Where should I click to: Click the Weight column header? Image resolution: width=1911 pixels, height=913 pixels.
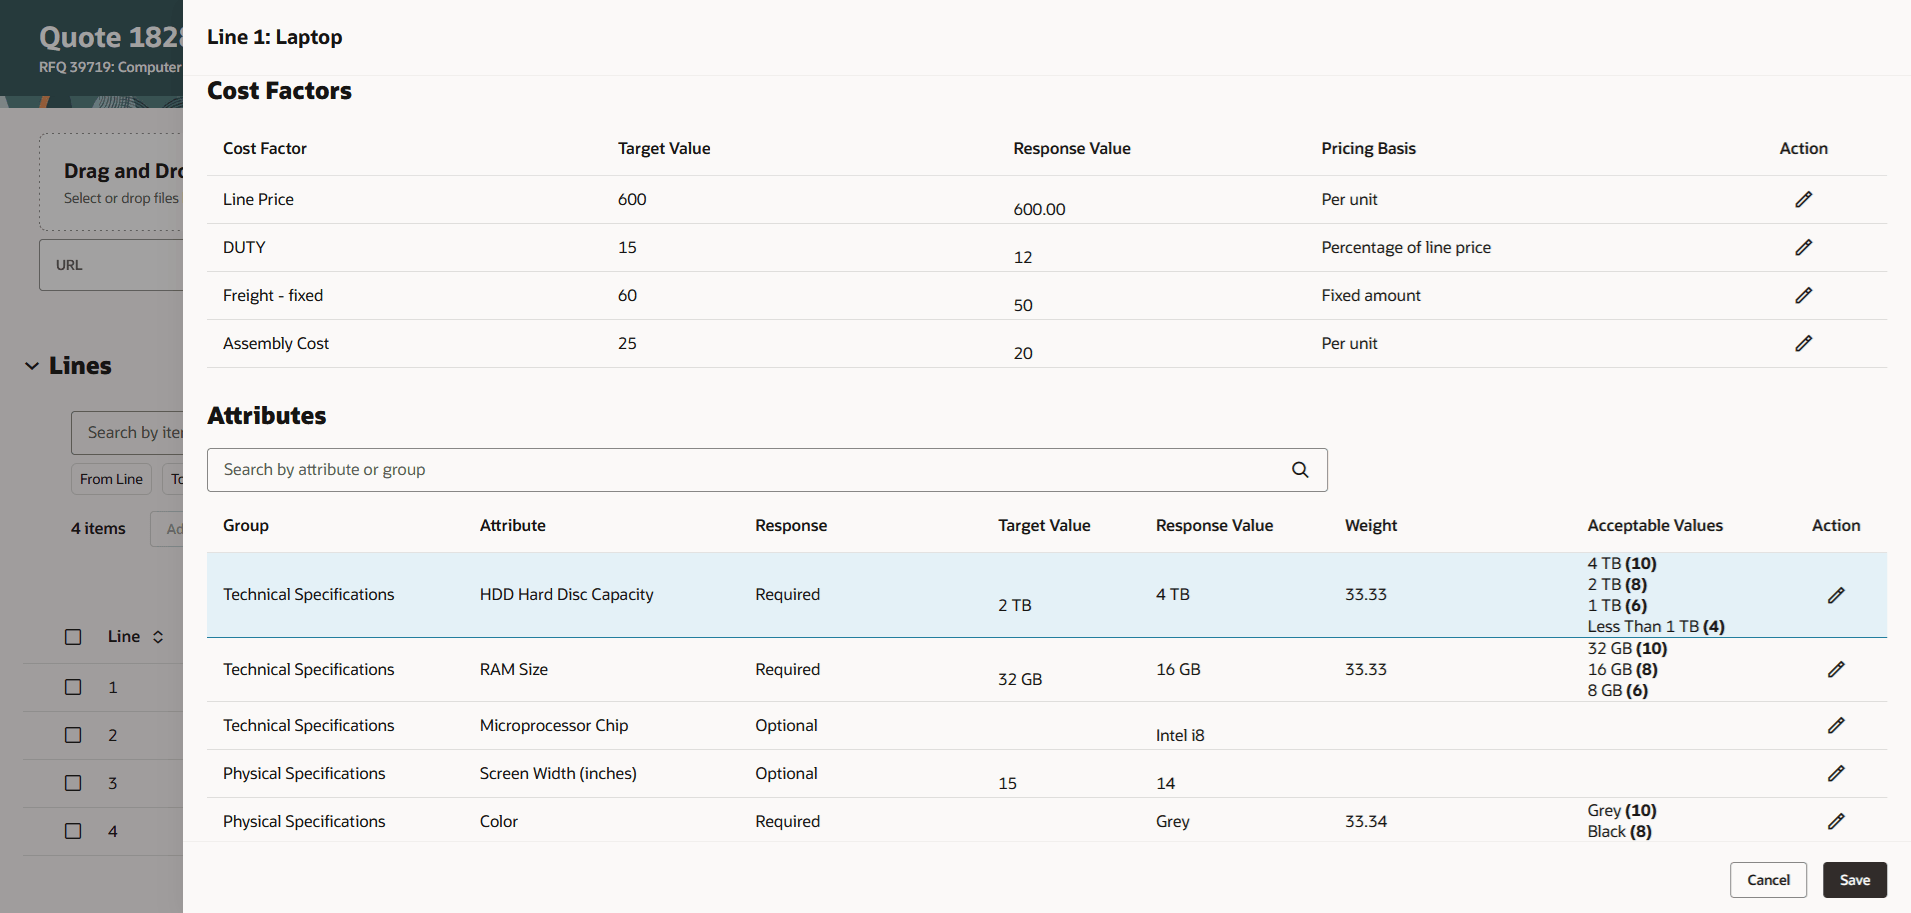1371,525
